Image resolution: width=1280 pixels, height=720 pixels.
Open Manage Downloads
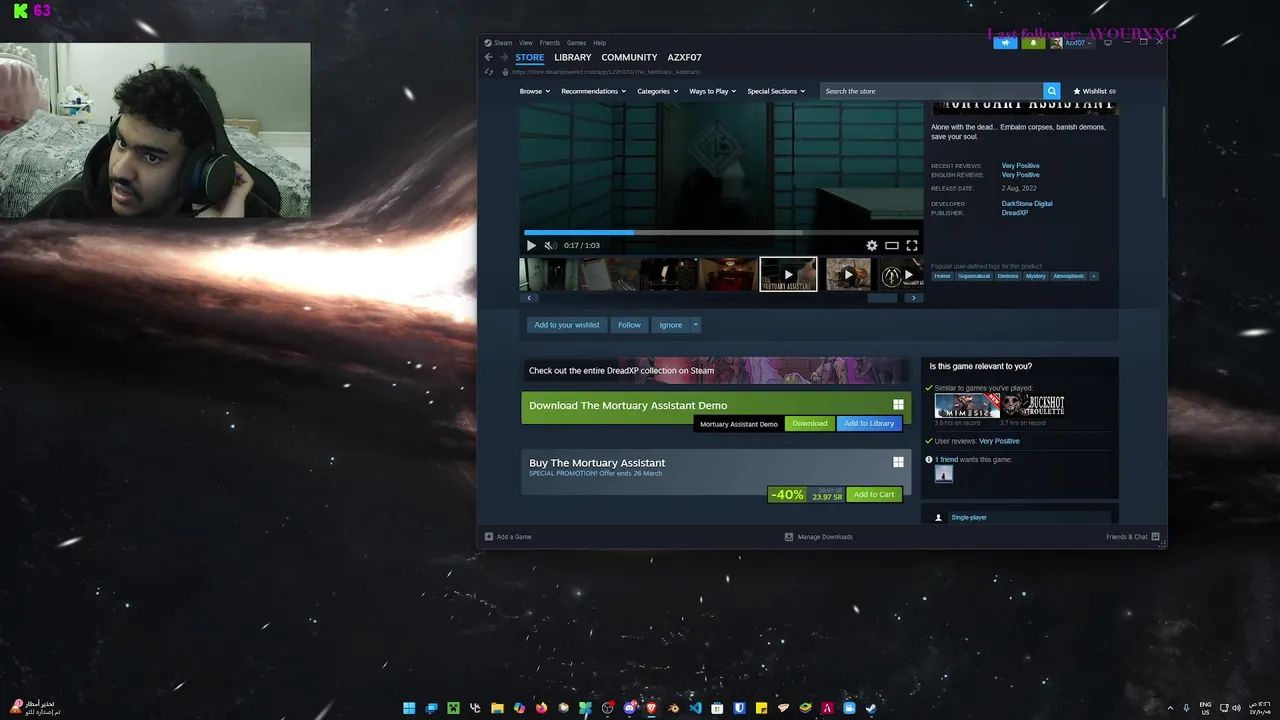tap(819, 537)
